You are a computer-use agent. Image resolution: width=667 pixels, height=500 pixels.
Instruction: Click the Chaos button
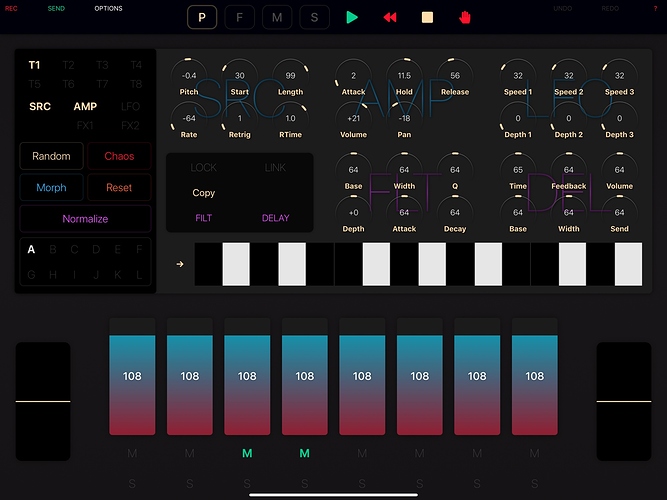point(119,156)
